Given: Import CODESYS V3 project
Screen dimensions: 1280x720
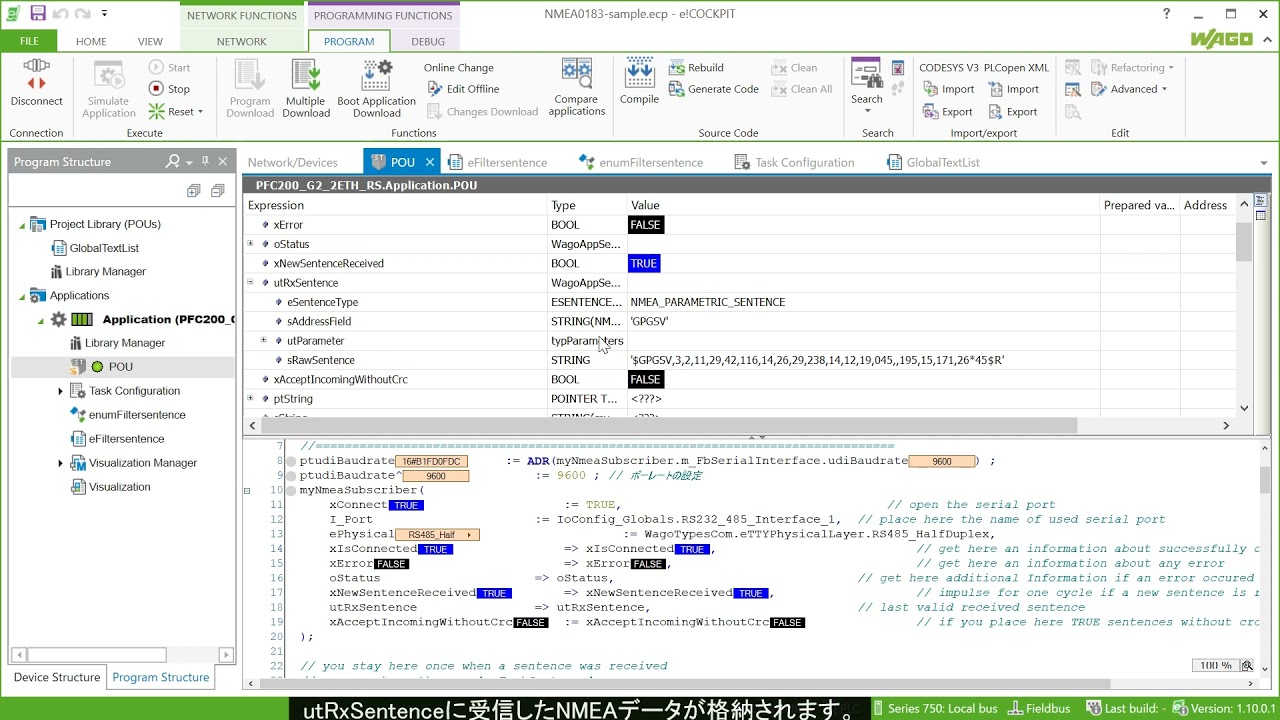Looking at the screenshot, I should tap(947, 89).
